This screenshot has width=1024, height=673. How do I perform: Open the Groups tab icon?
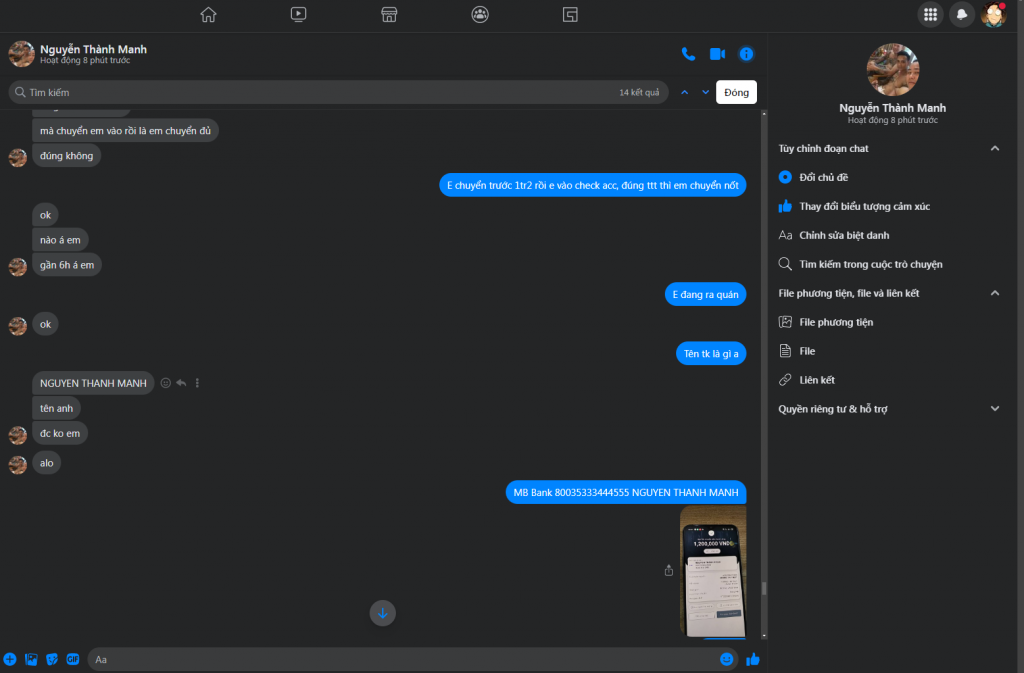pos(480,14)
